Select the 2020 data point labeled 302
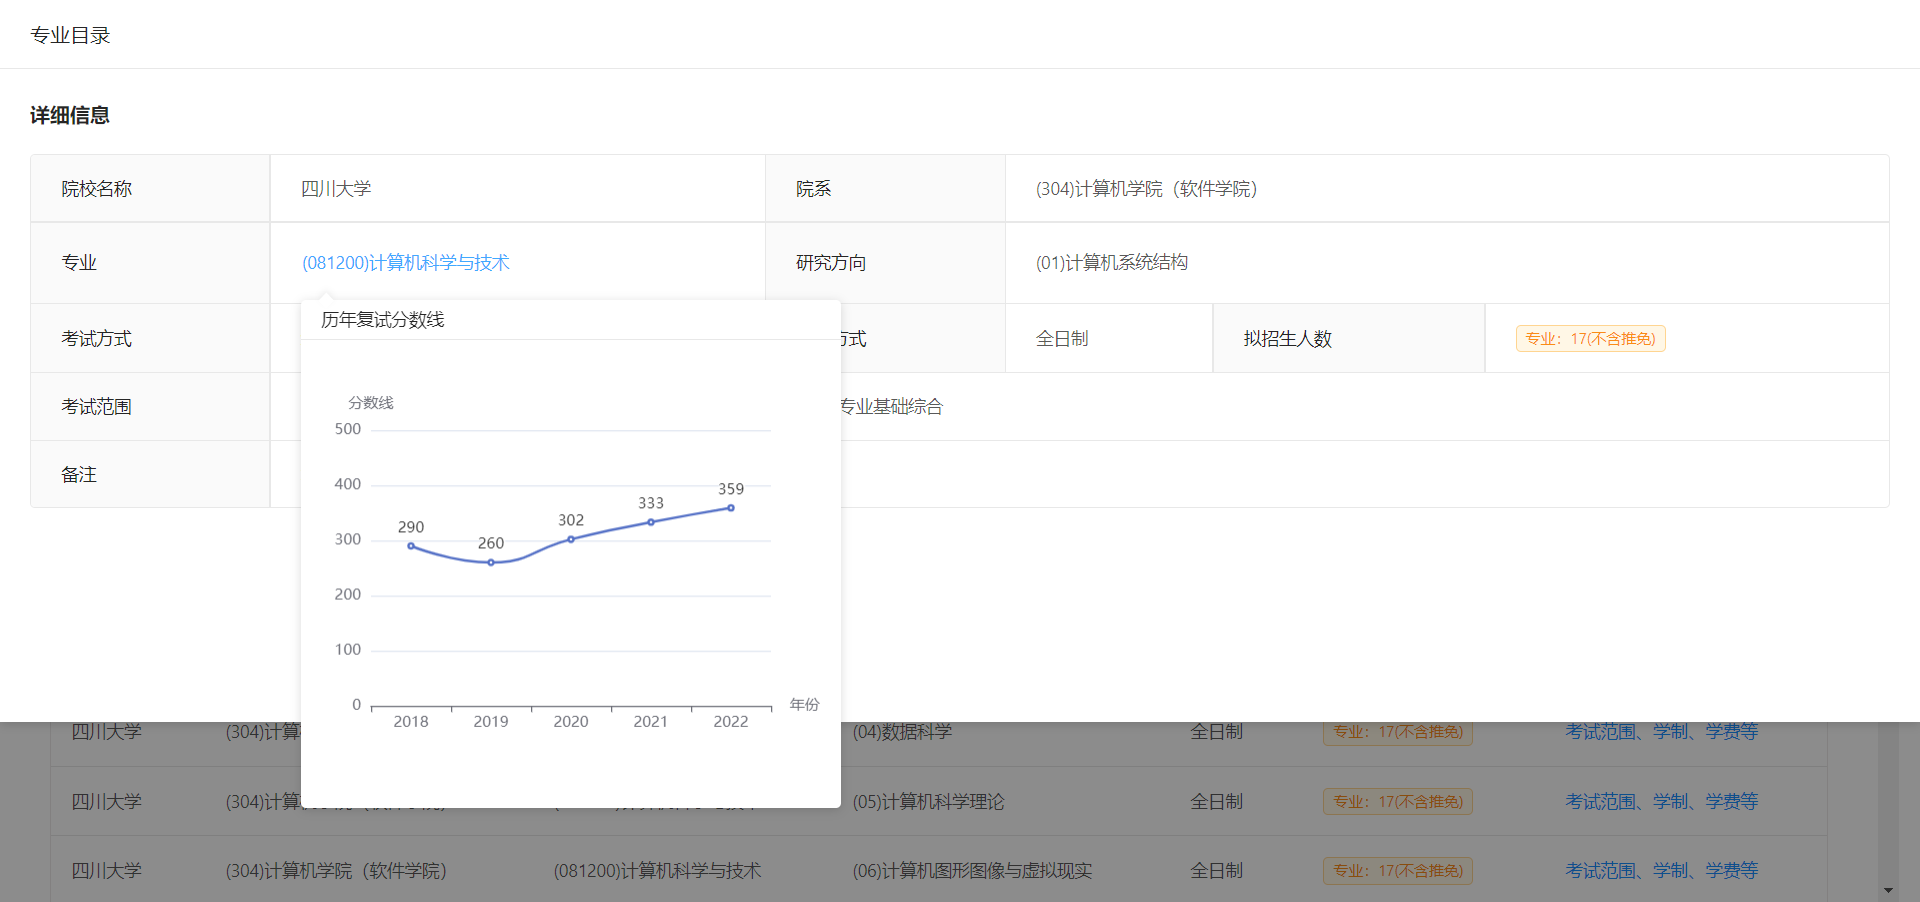Viewport: 1920px width, 902px height. click(571, 539)
